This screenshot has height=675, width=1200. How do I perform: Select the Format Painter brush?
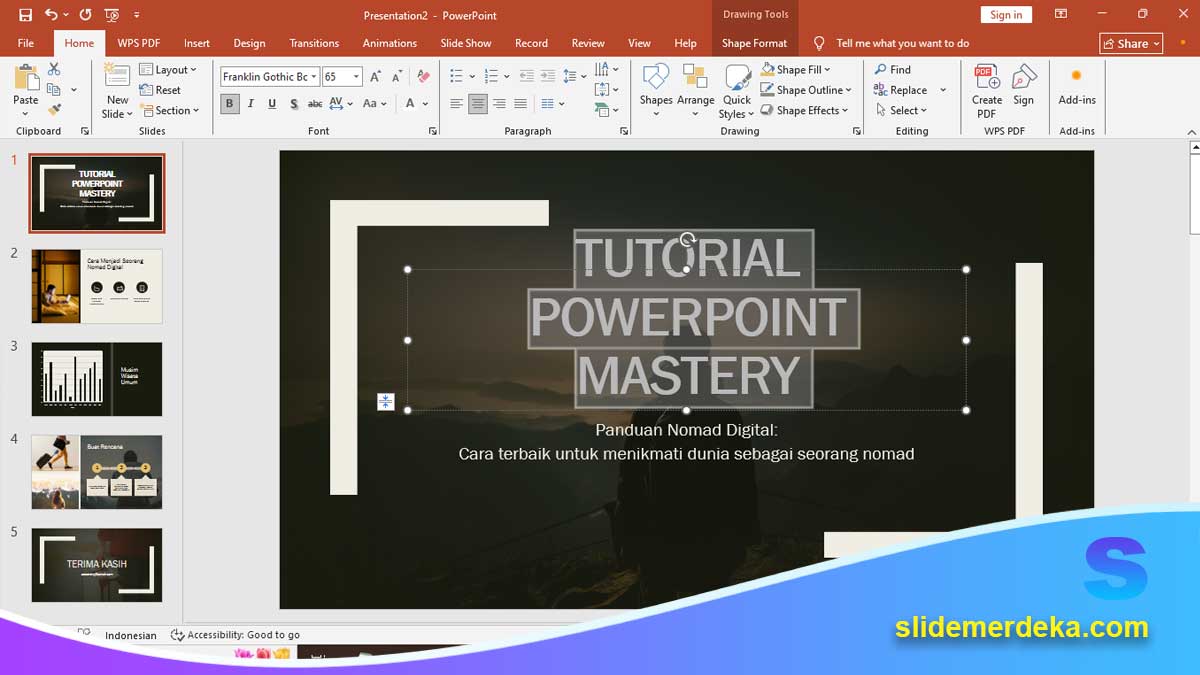54,109
